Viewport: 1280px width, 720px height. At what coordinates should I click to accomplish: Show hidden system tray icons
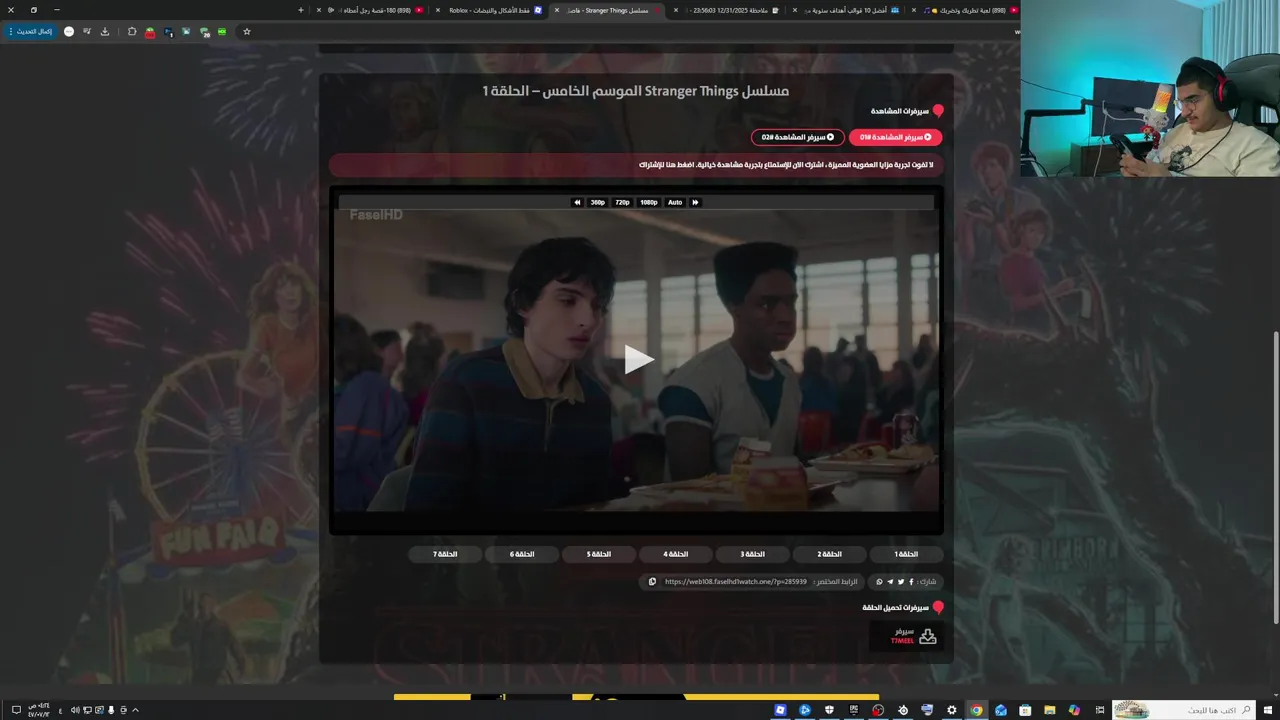135,710
